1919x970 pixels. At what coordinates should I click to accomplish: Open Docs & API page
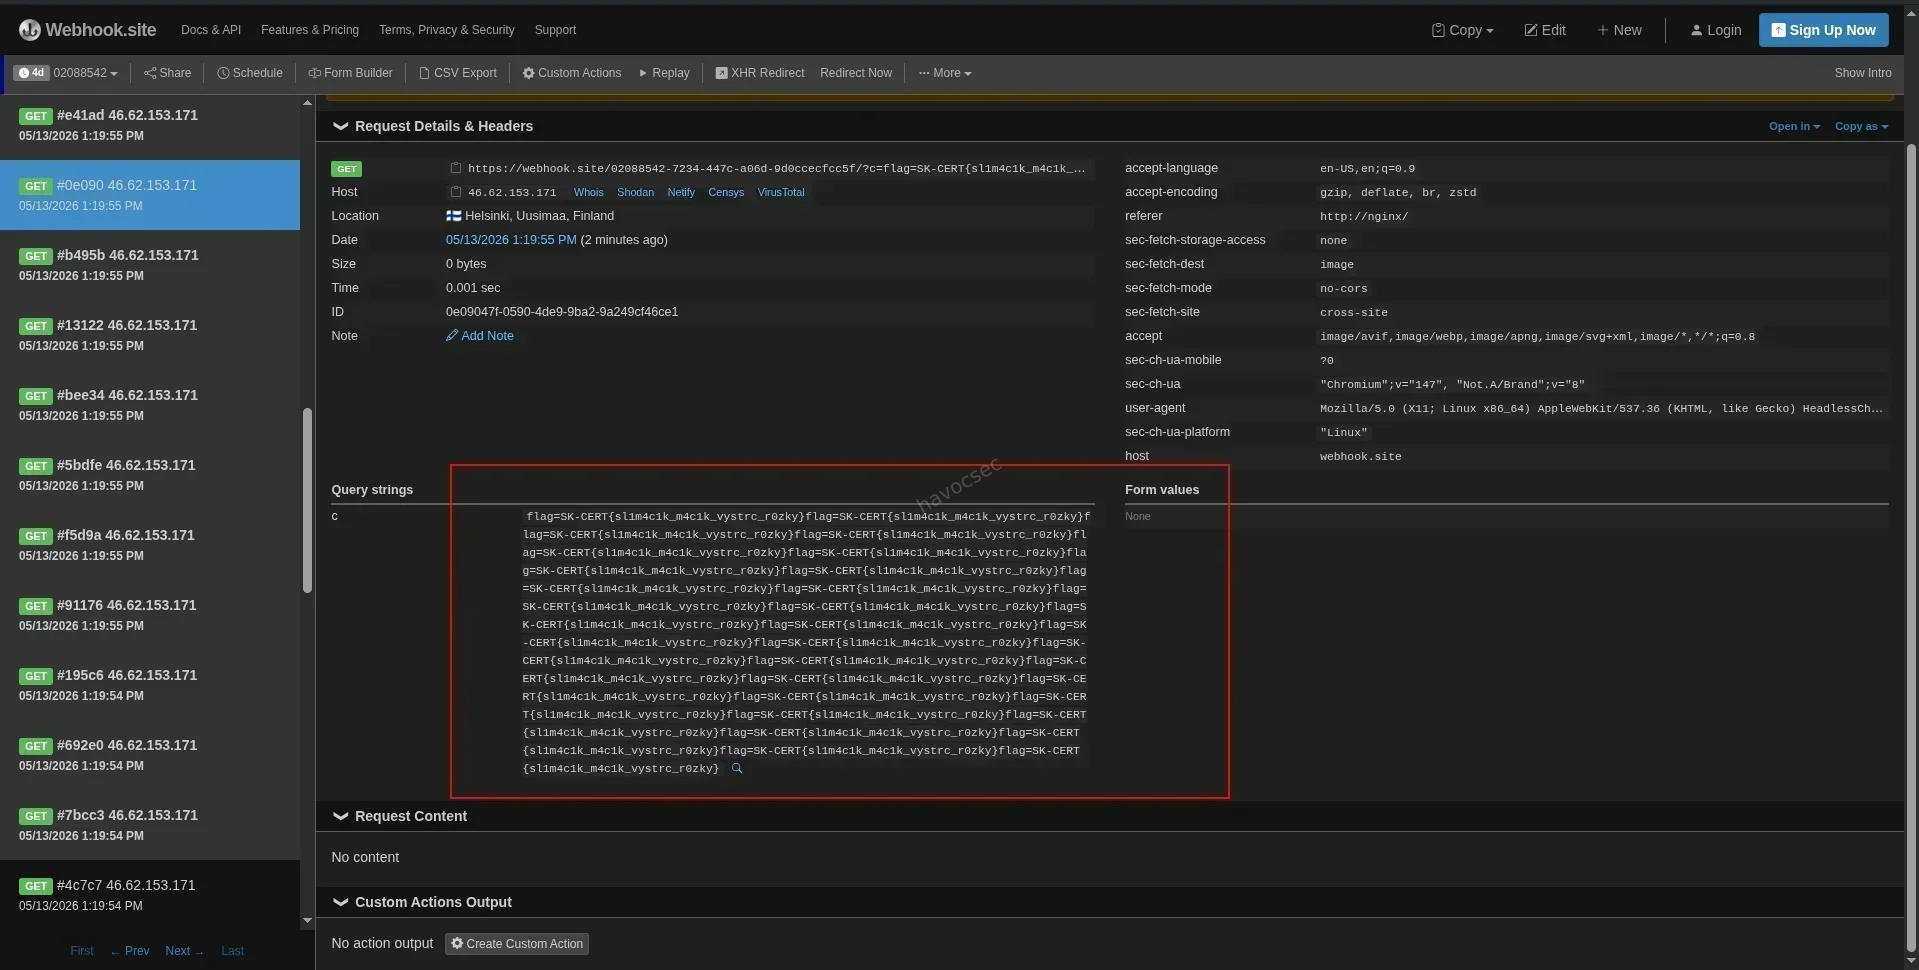click(211, 30)
